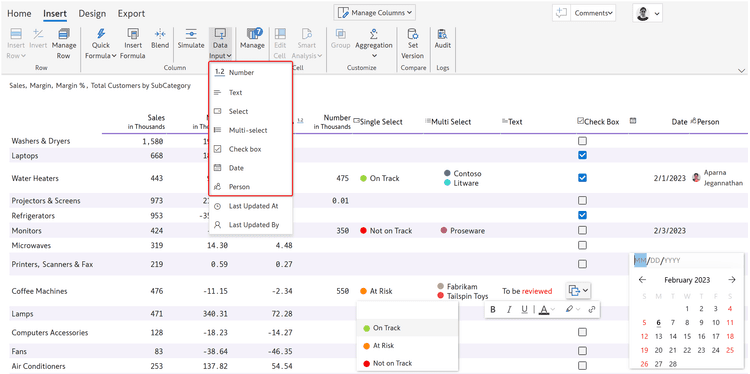Go to previous month in calendar
The image size is (750, 374).
pos(642,280)
